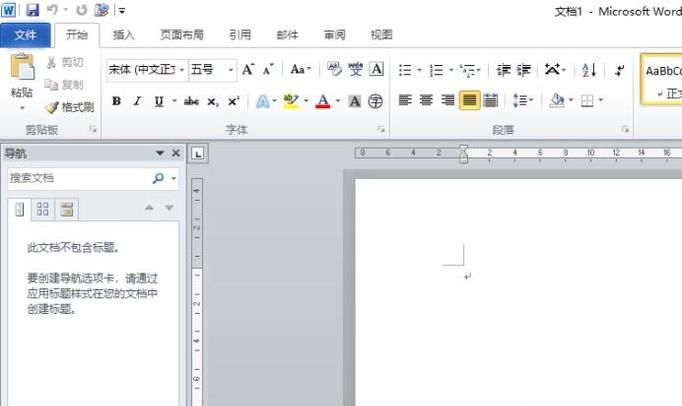Open the 审阅 tab
The width and height of the screenshot is (682, 406).
(x=334, y=35)
